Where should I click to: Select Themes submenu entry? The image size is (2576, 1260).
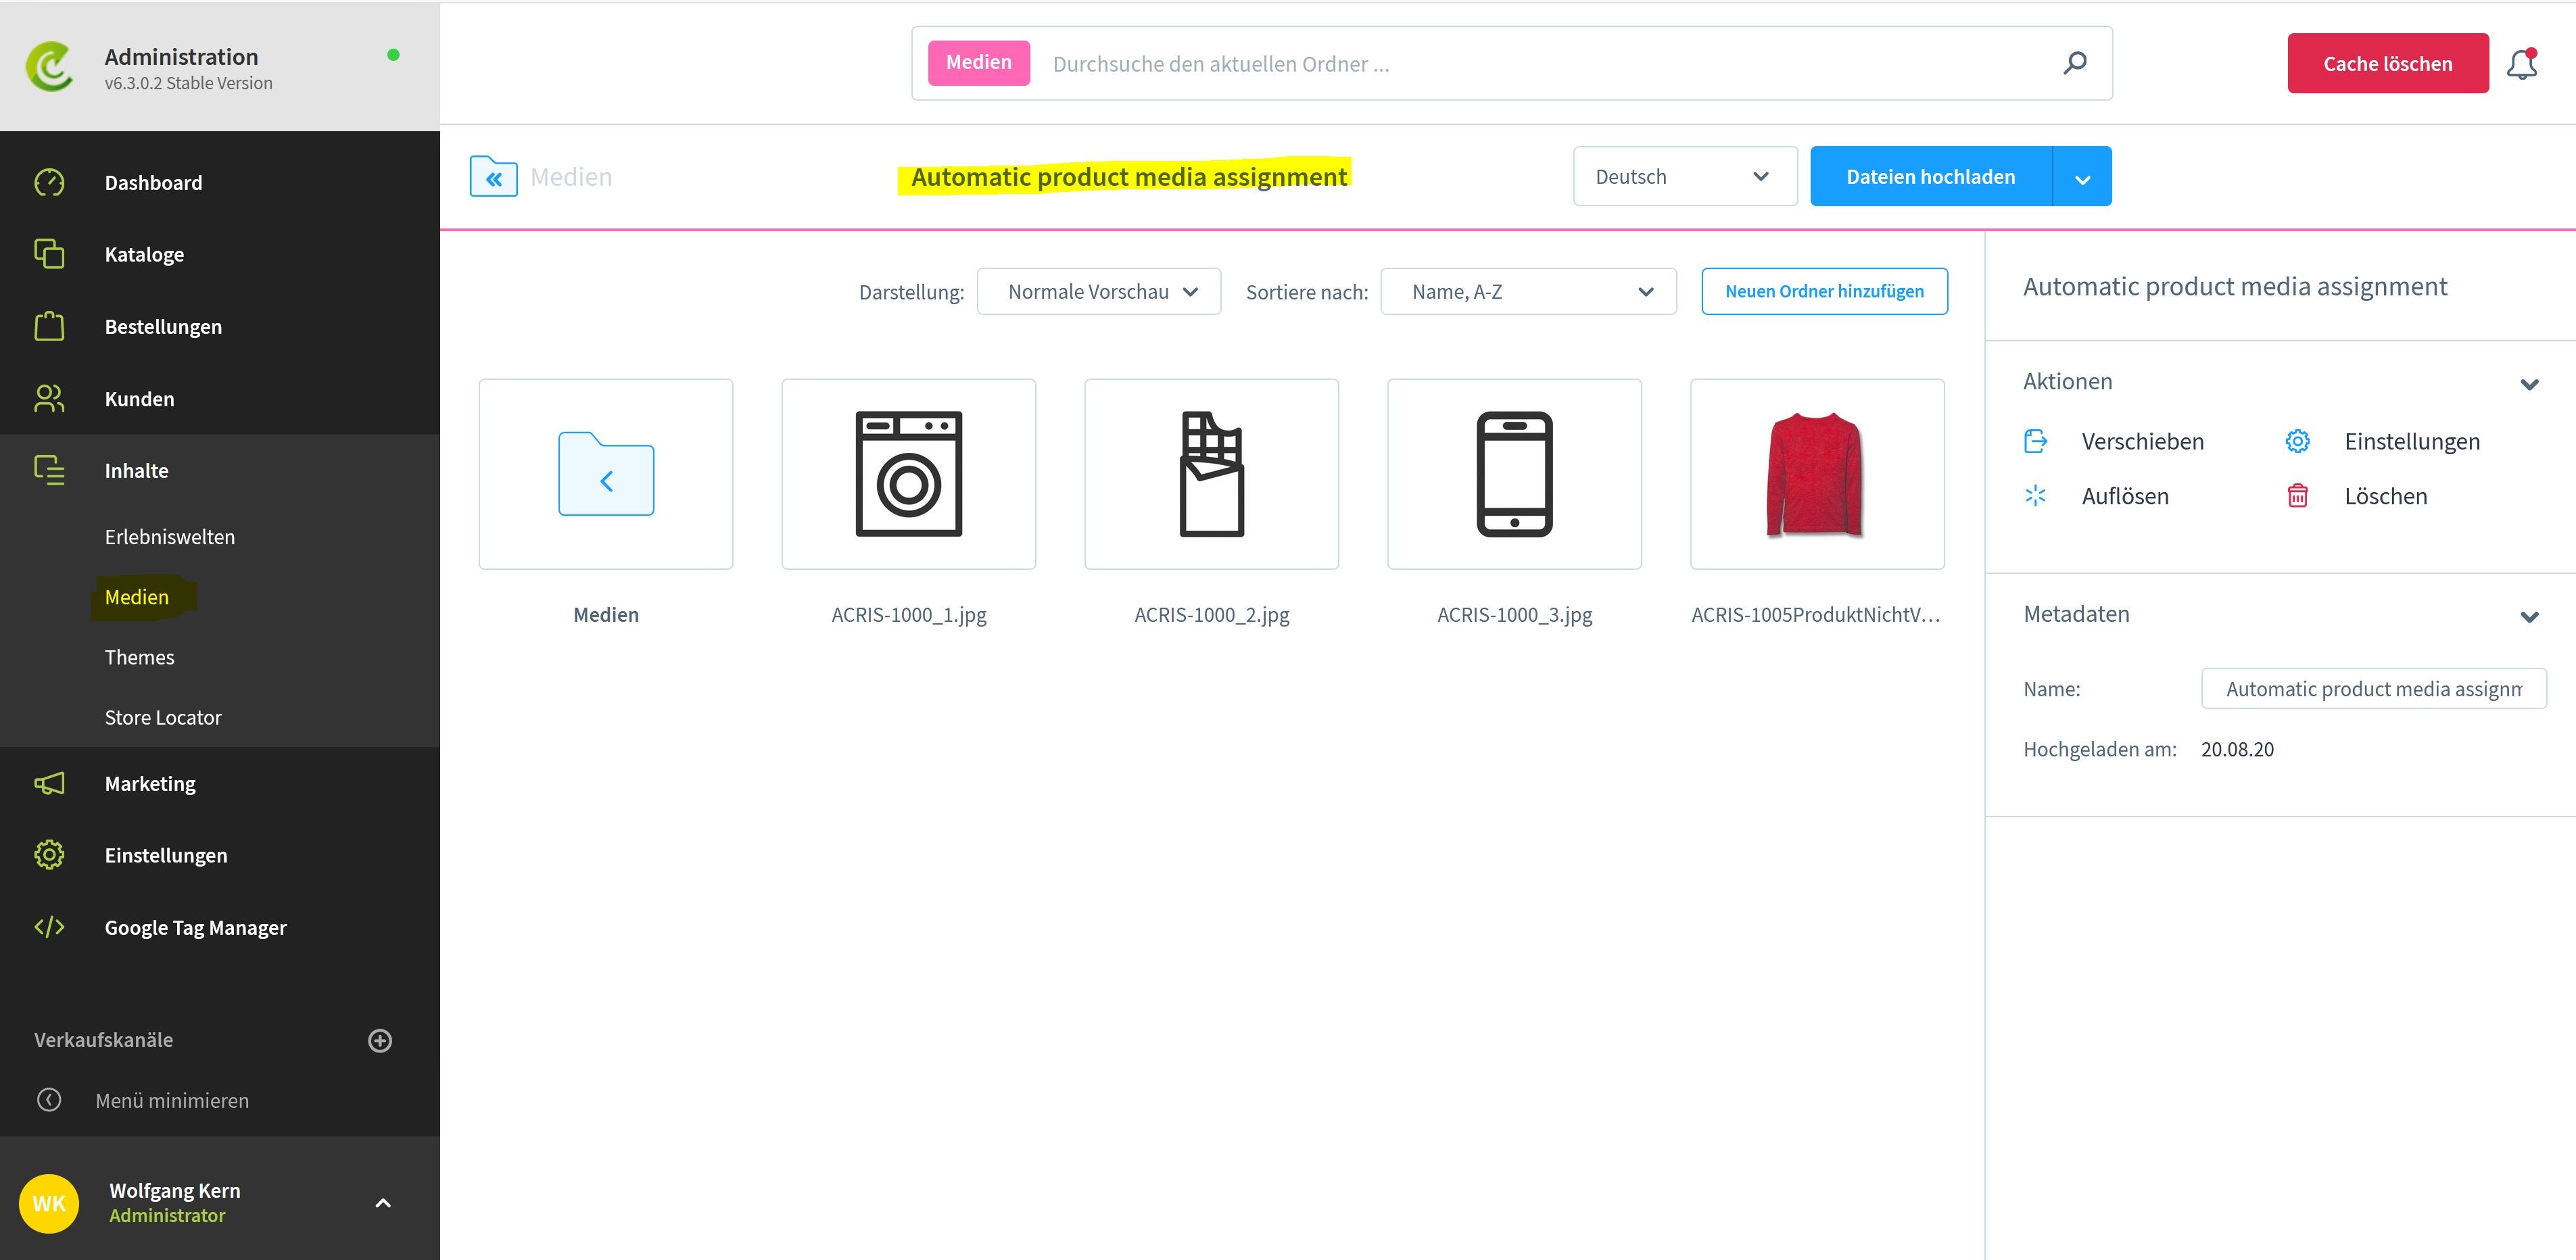pos(139,657)
